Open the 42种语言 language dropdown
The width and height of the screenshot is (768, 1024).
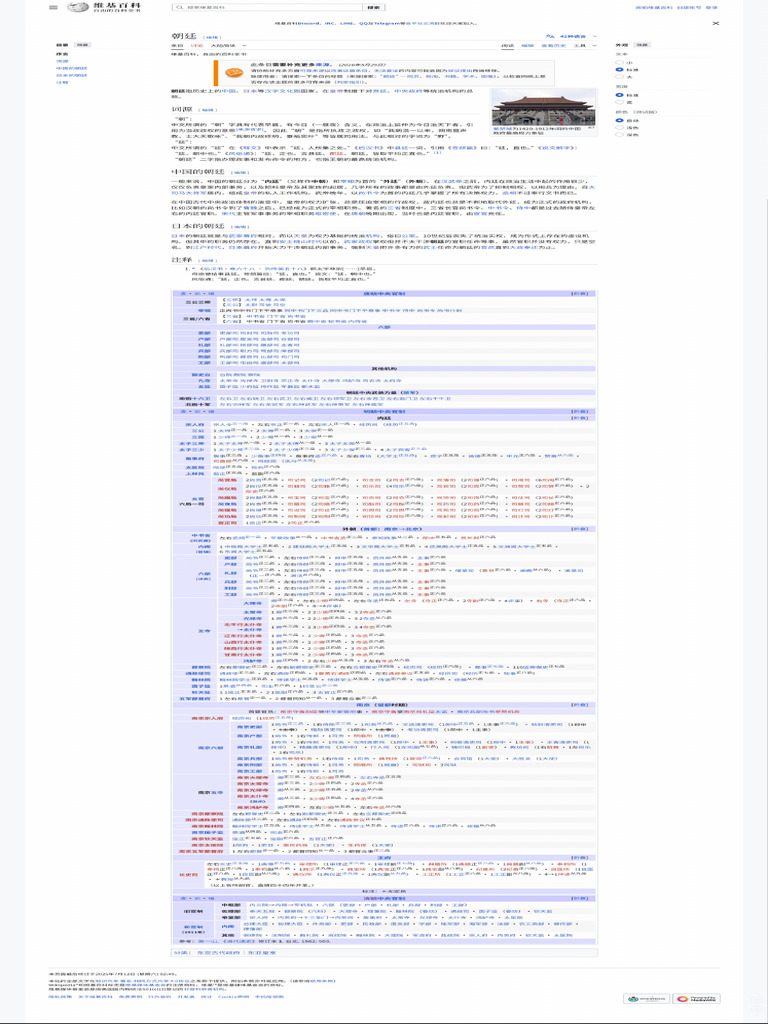575,37
